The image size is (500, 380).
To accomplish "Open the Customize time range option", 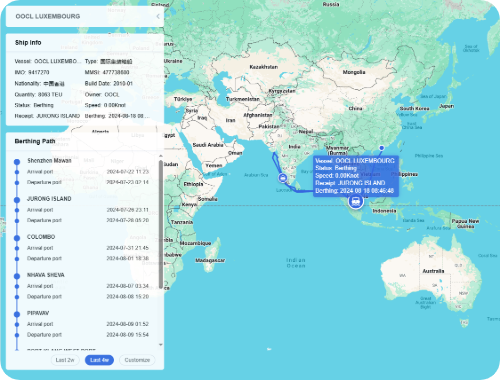I will pos(137,360).
